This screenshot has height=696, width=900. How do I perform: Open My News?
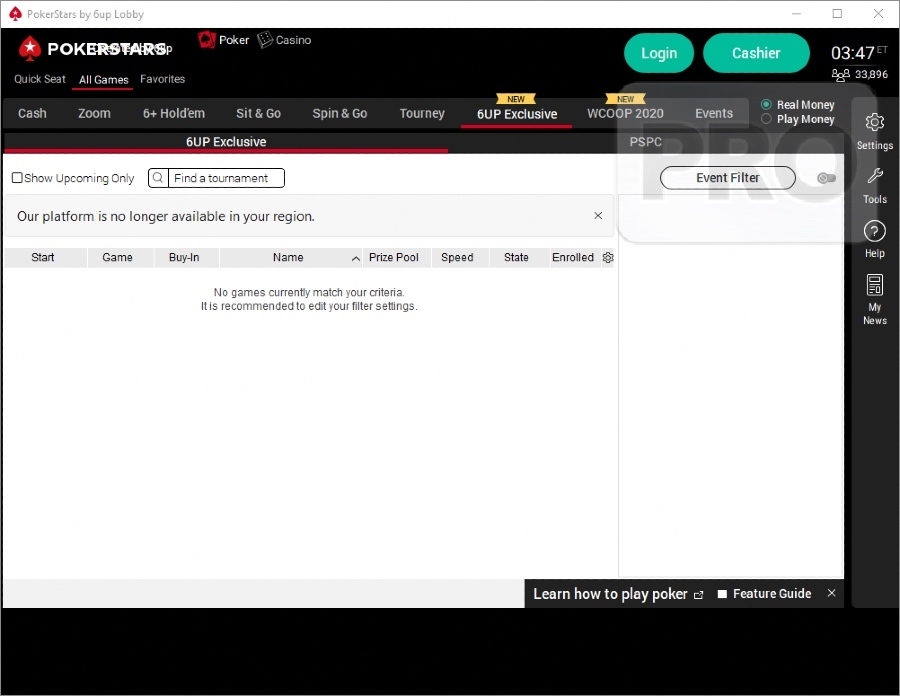click(874, 298)
